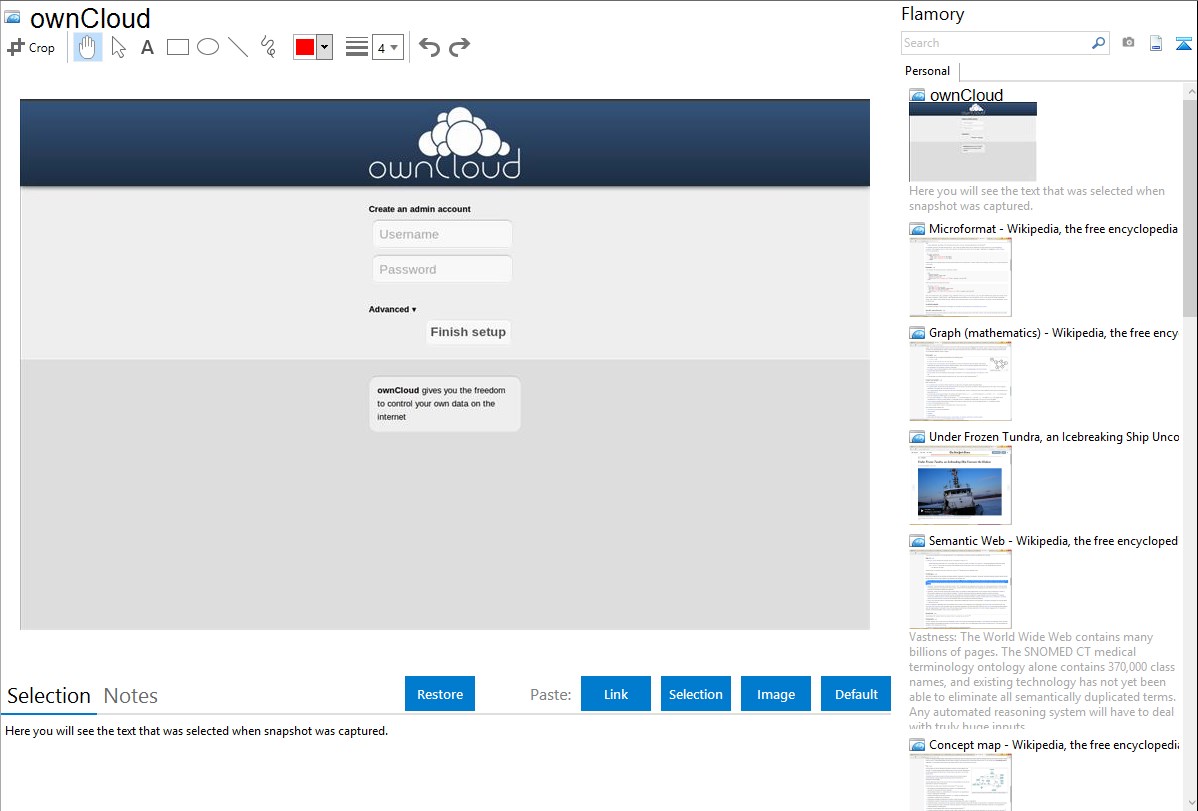
Task: Activate the Hand pan tool
Action: click(x=88, y=47)
